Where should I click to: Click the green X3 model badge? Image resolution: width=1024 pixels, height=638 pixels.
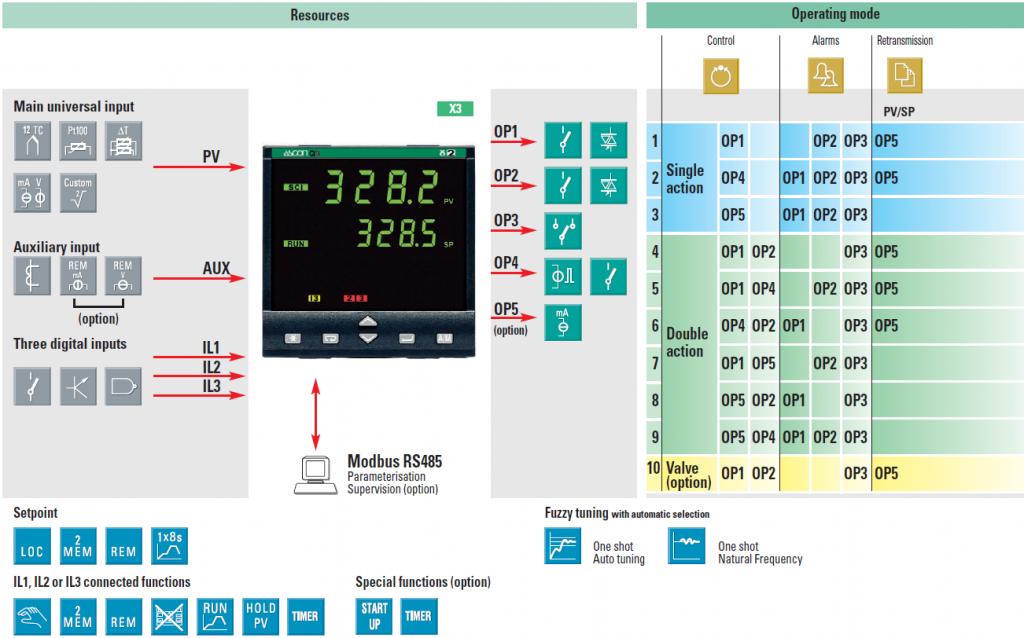pyautogui.click(x=455, y=108)
